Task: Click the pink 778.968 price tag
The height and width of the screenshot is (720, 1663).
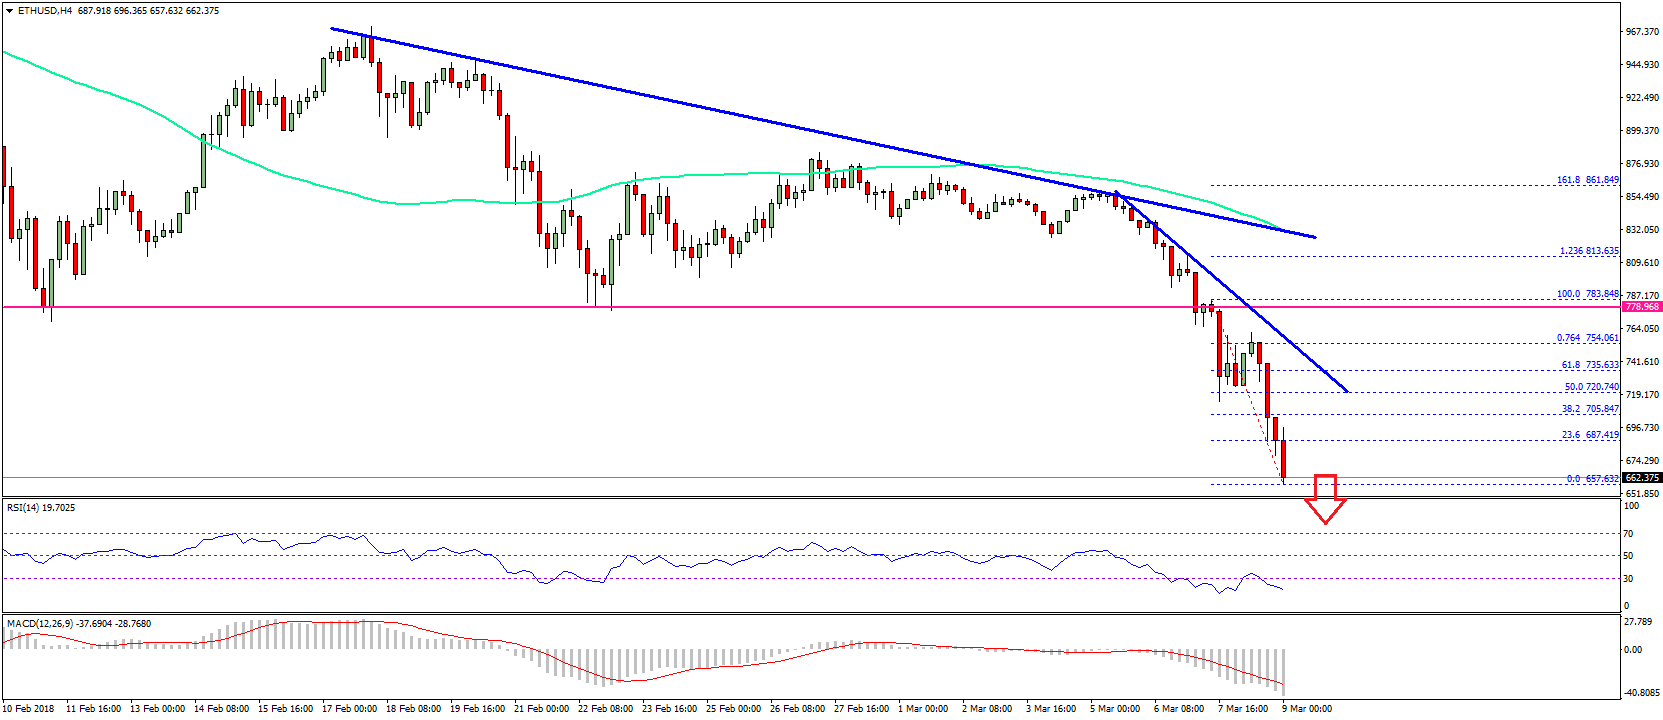Action: click(1641, 307)
